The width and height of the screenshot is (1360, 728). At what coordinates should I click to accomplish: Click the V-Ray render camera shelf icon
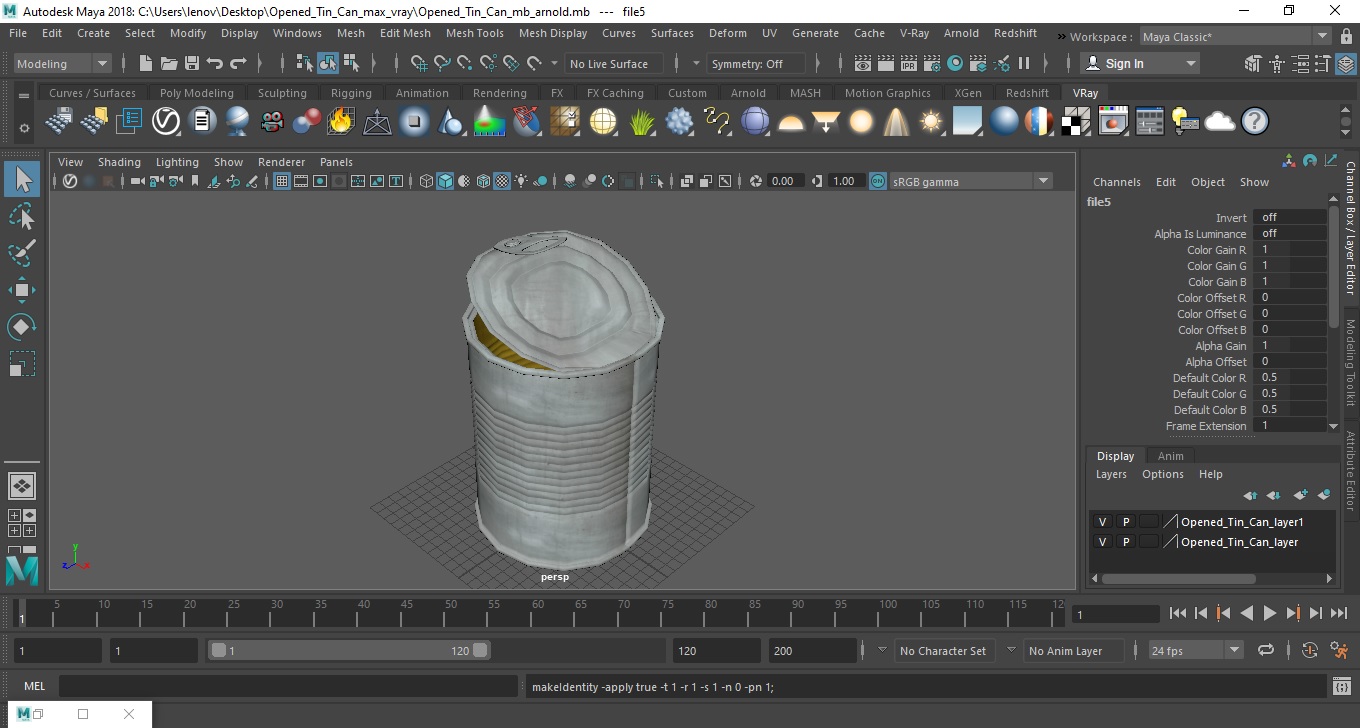(272, 122)
